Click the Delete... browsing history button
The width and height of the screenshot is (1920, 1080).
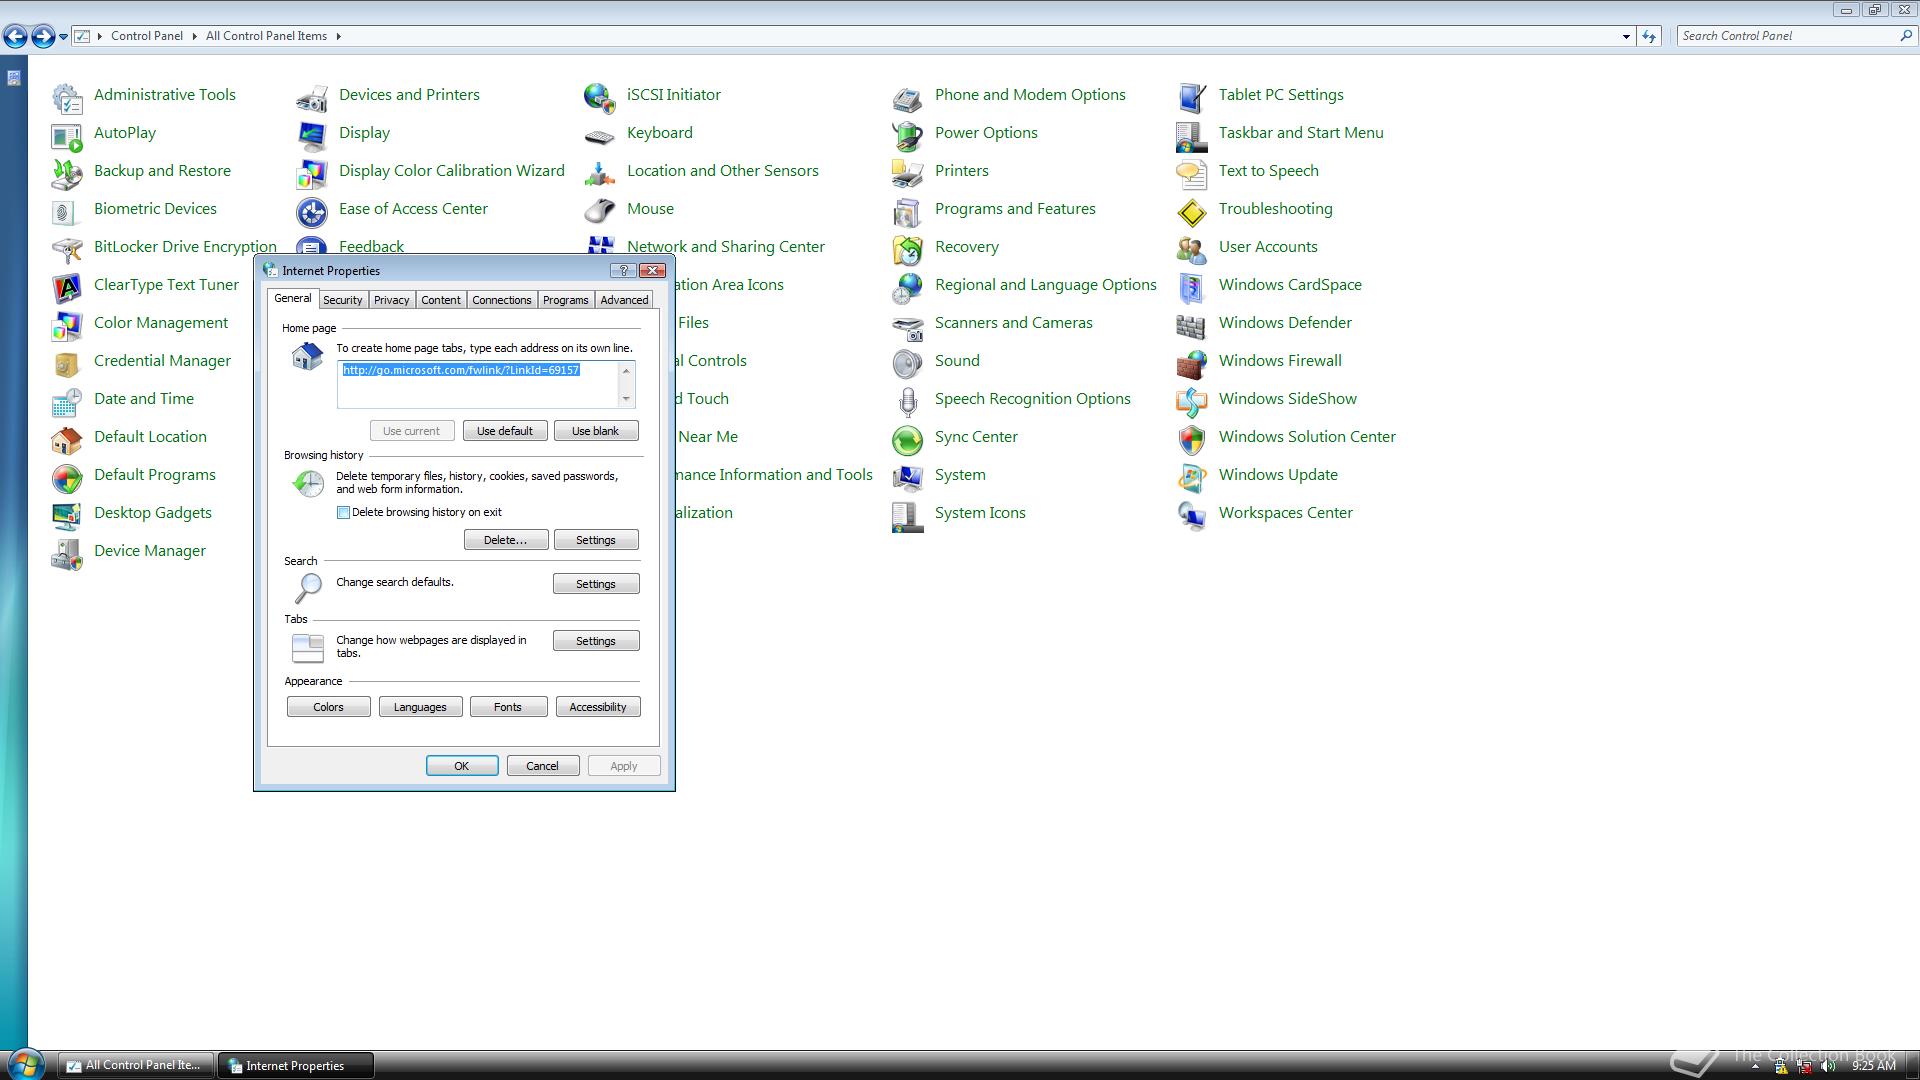coord(505,540)
